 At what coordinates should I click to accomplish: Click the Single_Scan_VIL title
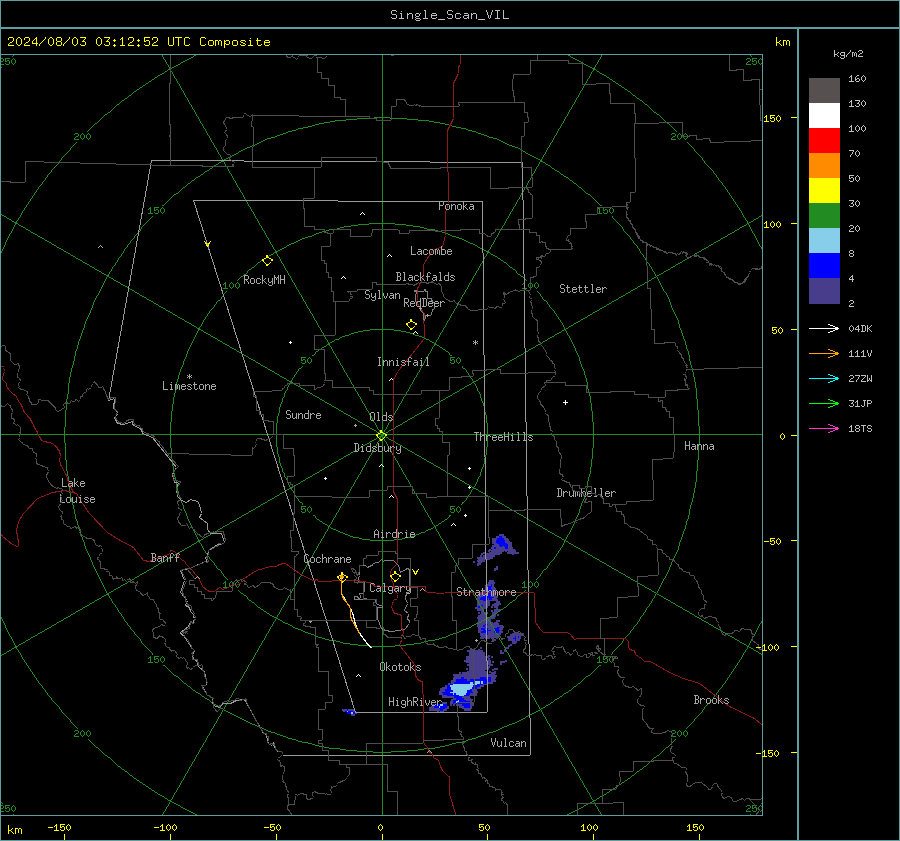tap(449, 15)
